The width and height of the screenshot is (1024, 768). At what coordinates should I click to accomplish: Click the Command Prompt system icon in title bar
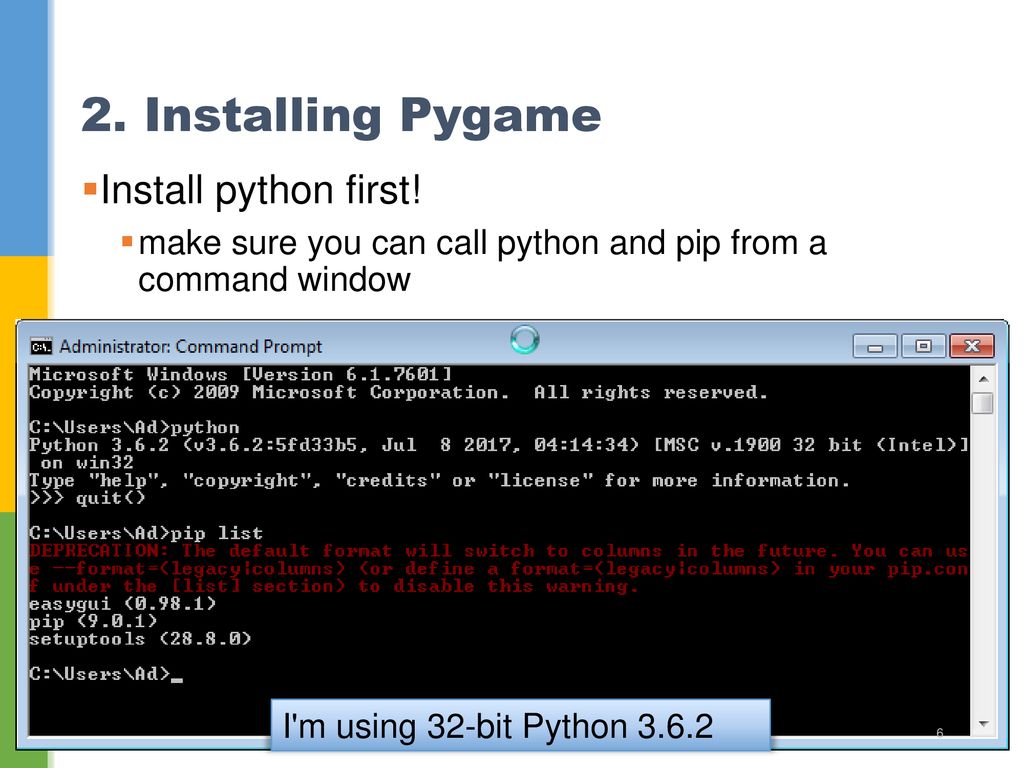(41, 346)
